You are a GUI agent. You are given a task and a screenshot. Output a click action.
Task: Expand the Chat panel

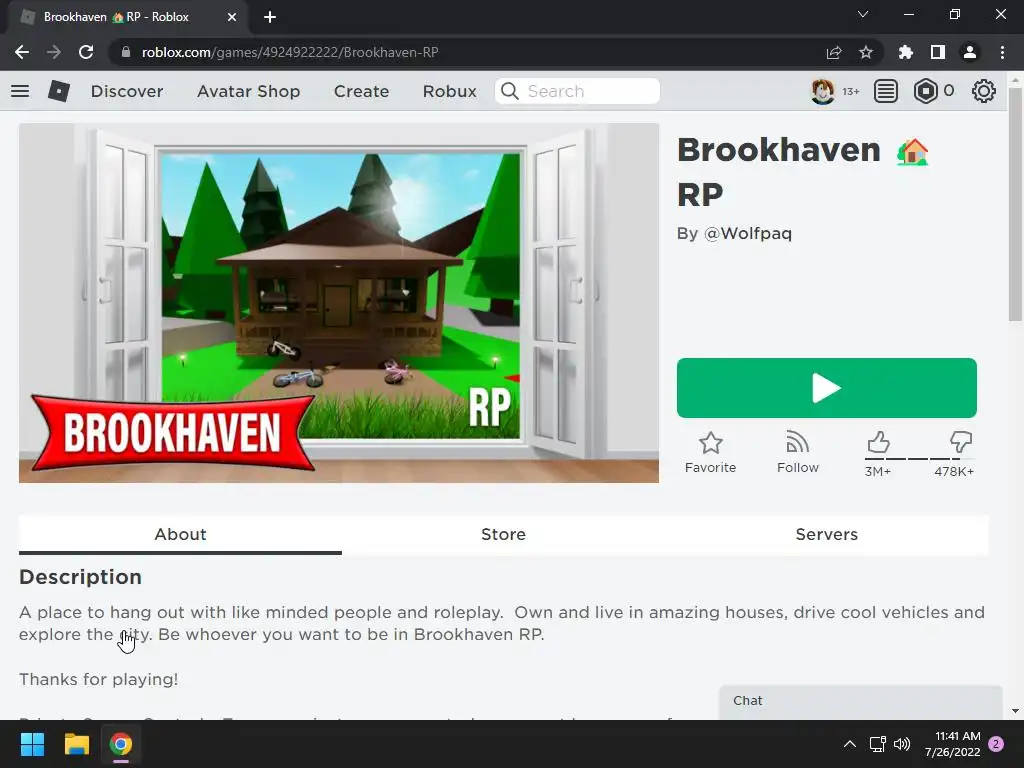coord(860,701)
